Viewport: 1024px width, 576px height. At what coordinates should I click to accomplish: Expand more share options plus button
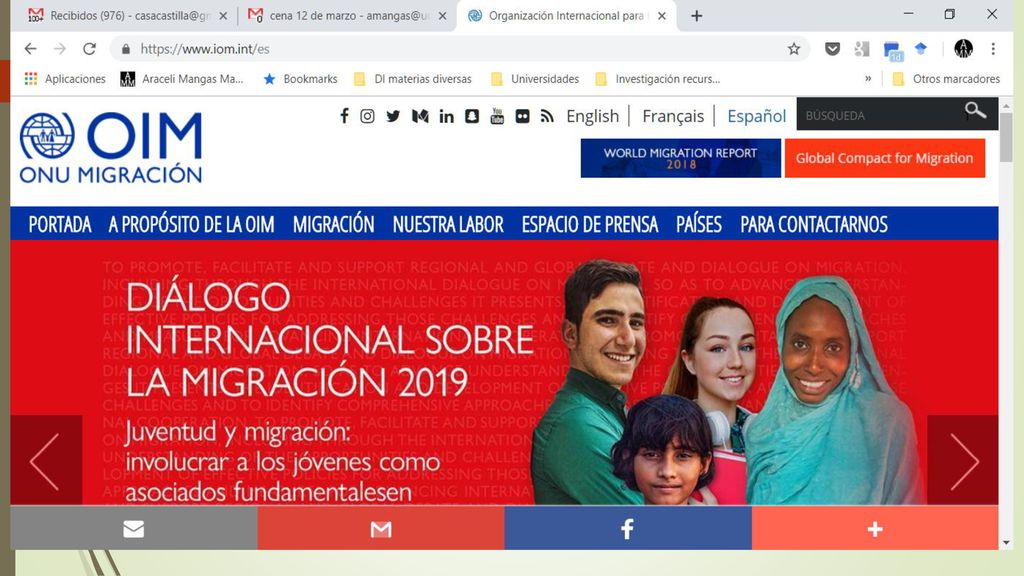[x=875, y=528]
